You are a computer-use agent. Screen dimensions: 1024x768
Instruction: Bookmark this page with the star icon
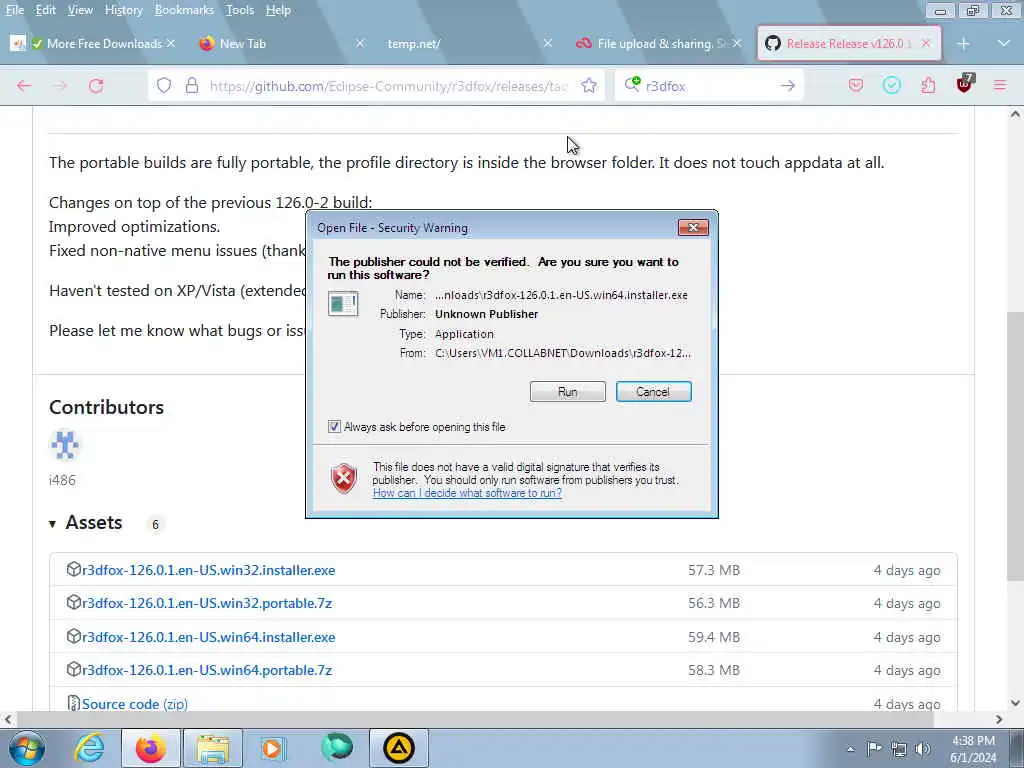point(589,86)
